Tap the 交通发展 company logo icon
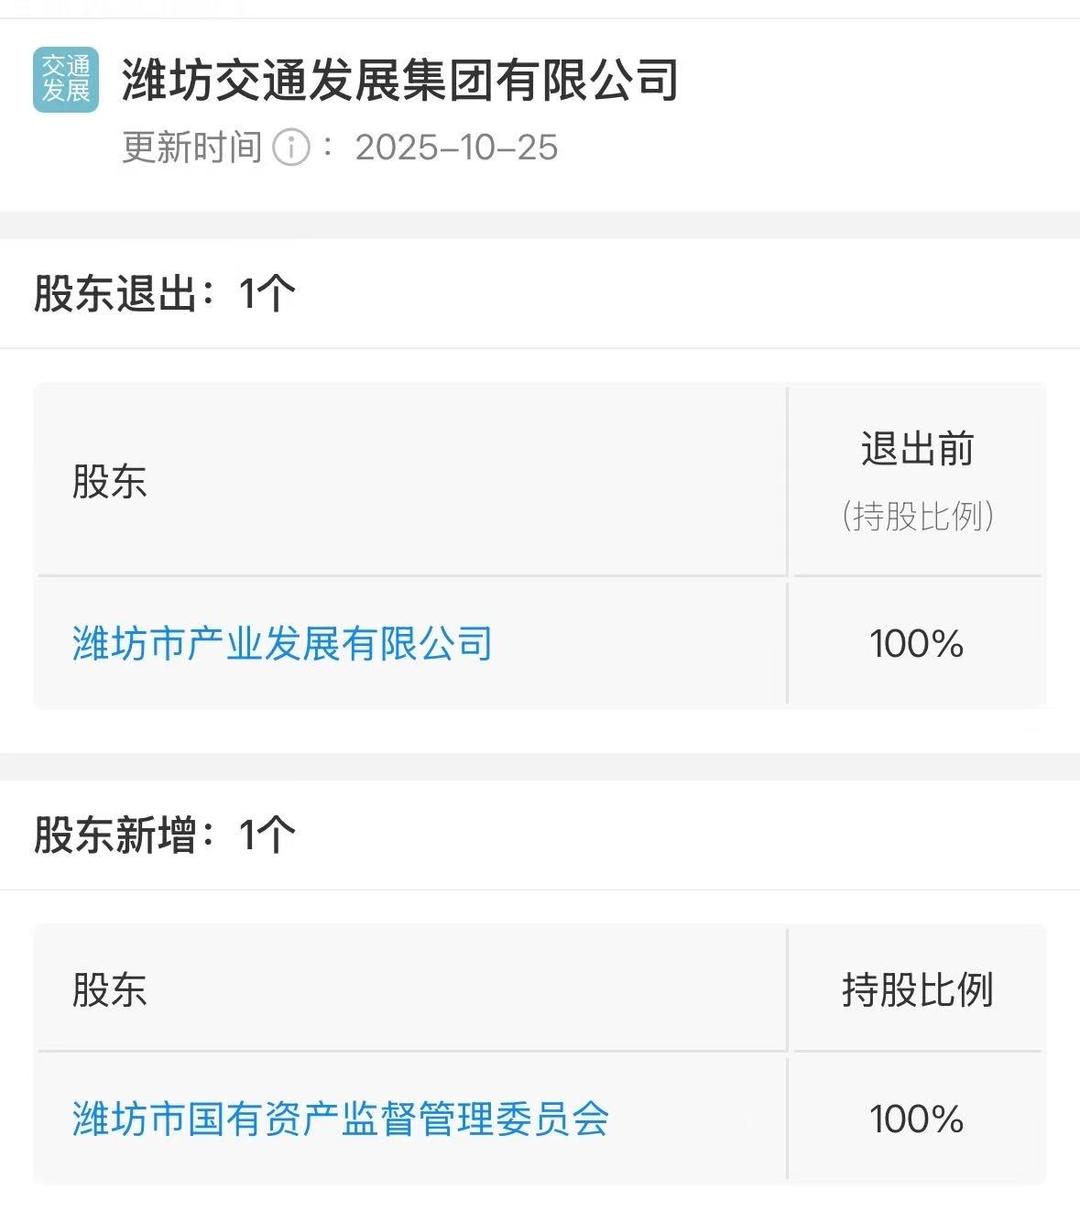Screen dimensions: 1080x1223 click(x=66, y=79)
